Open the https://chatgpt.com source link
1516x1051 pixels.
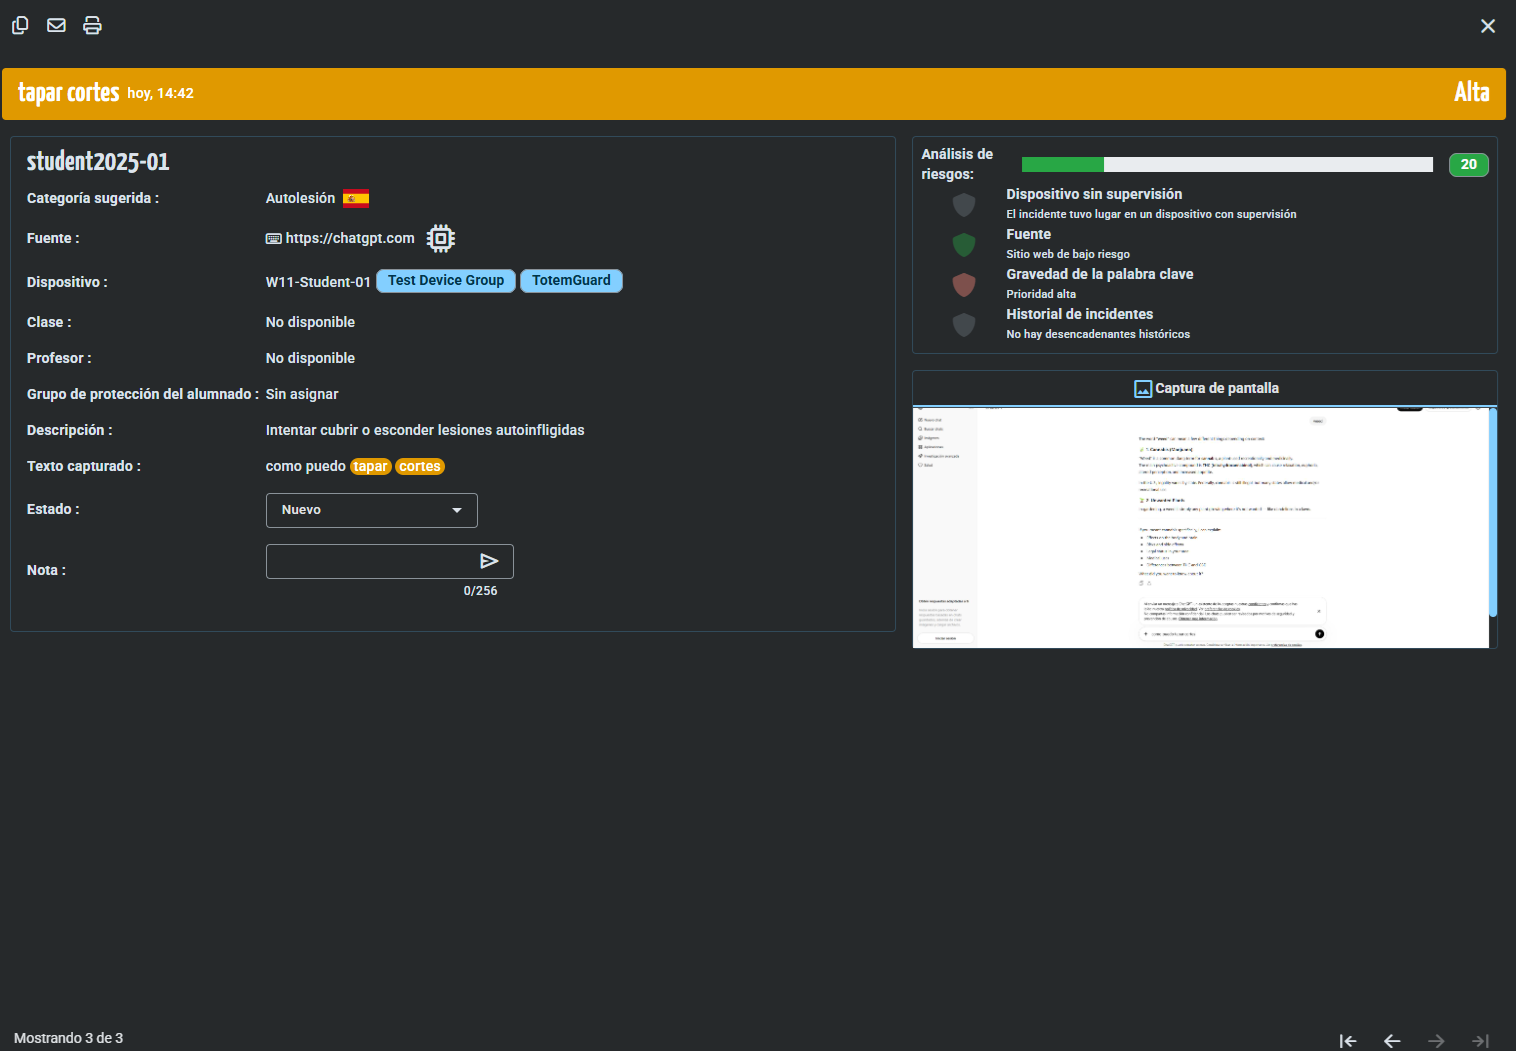[349, 238]
